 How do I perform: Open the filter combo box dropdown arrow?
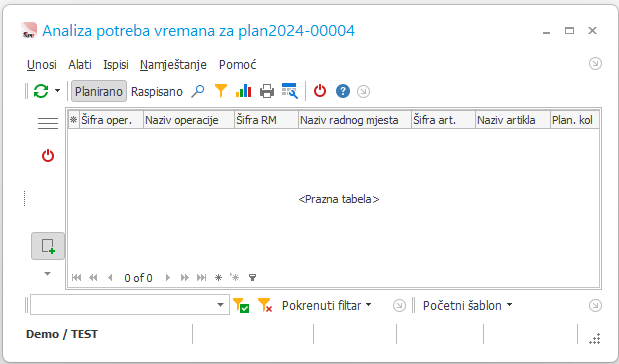[x=221, y=305]
